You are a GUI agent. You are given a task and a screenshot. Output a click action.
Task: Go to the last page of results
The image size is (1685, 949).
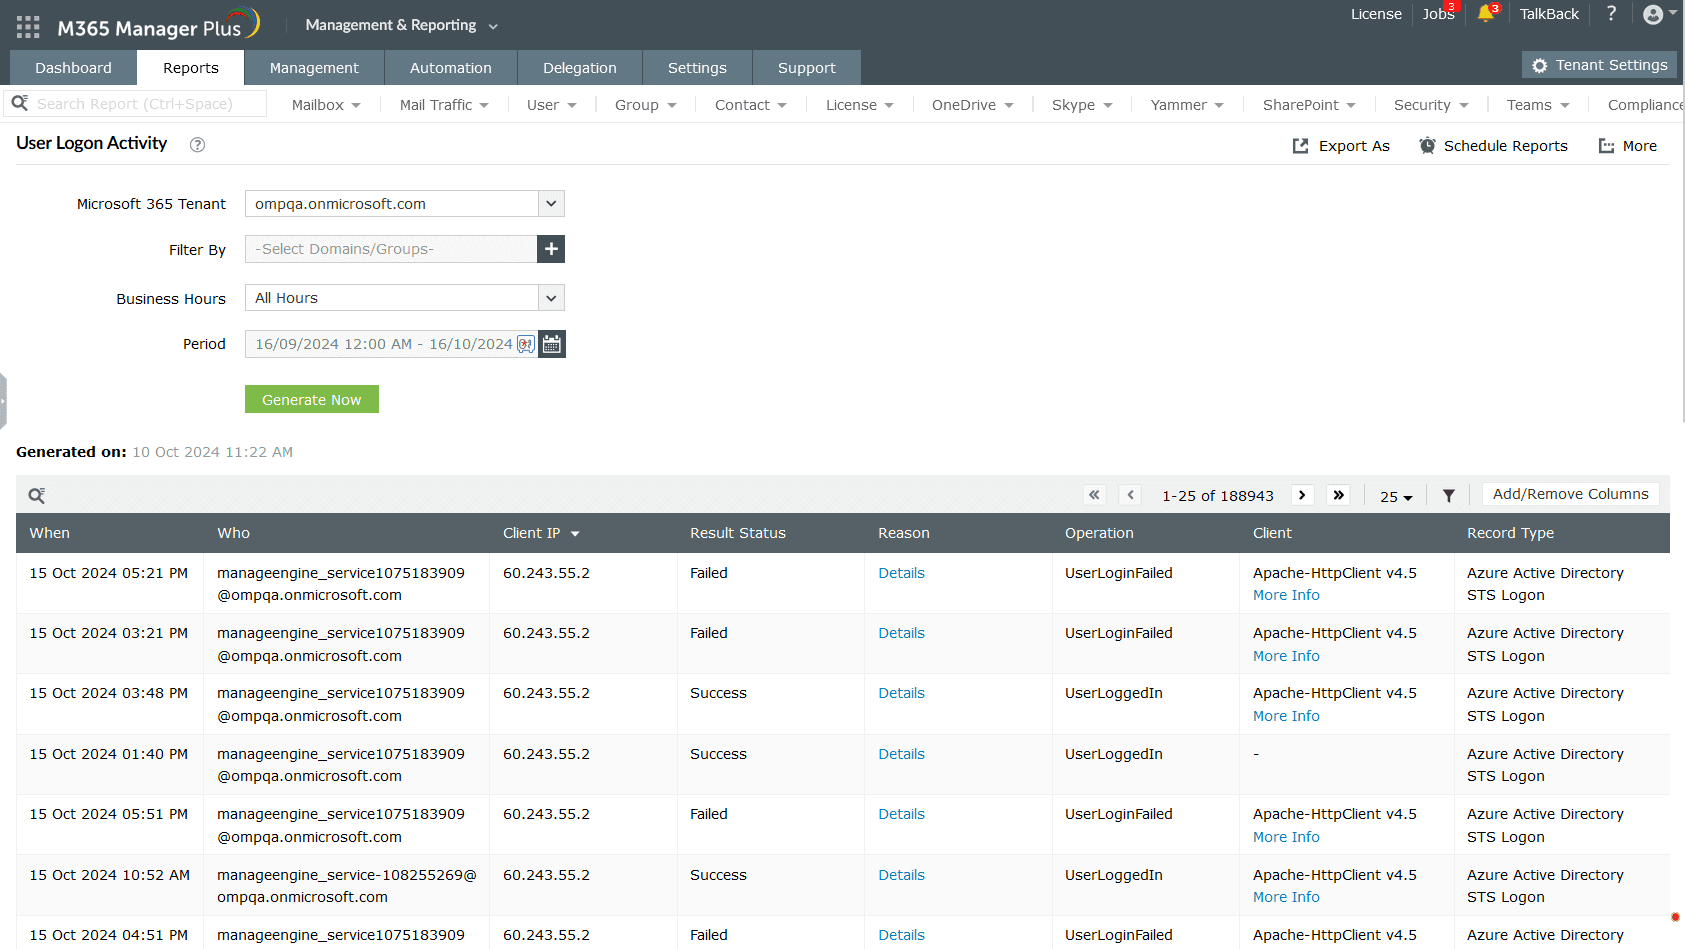point(1338,495)
